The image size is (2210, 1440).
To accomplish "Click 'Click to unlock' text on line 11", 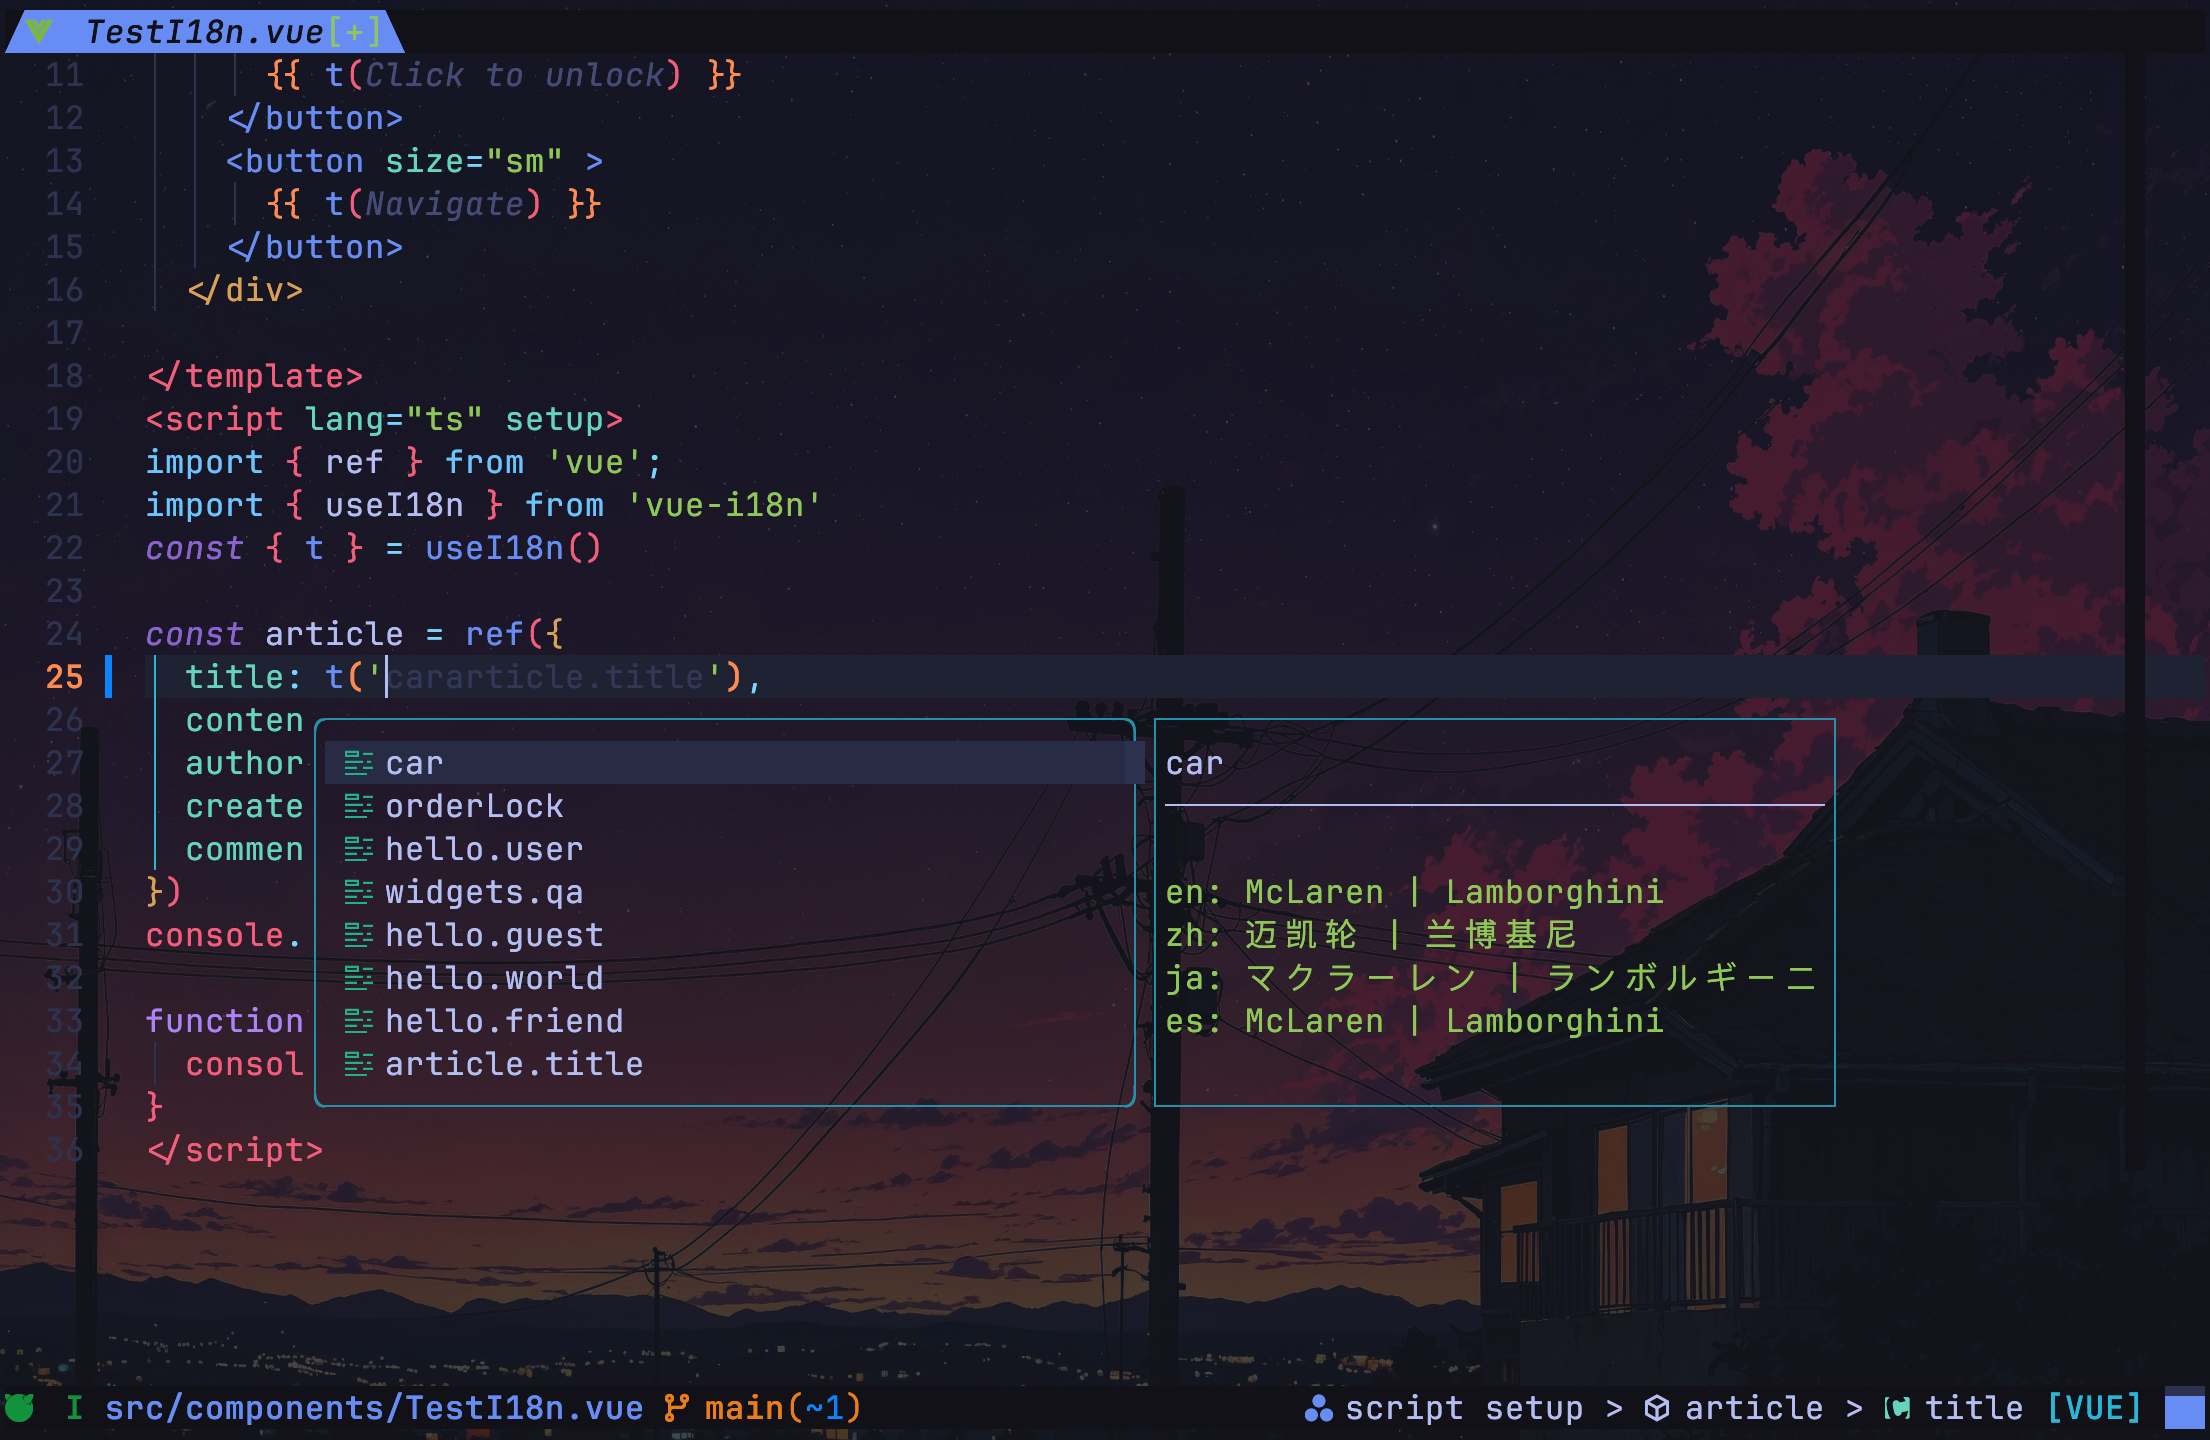I will (514, 75).
